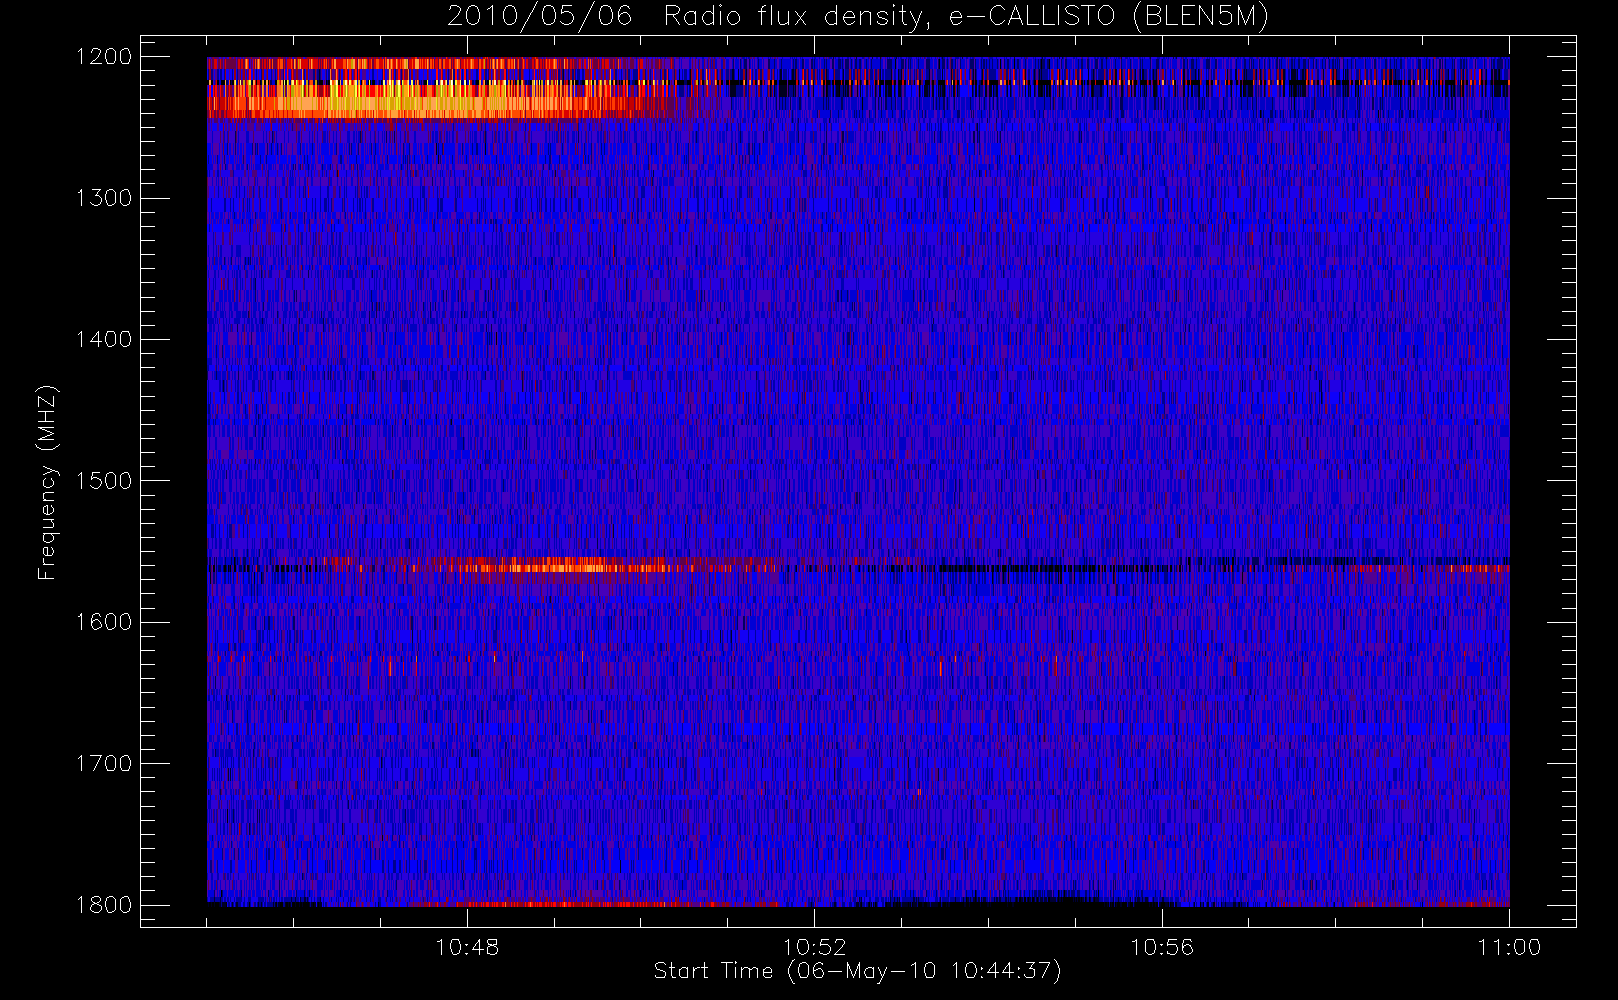This screenshot has height=1000, width=1618.
Task: Click the 10:48 time tick label
Action: (x=467, y=947)
